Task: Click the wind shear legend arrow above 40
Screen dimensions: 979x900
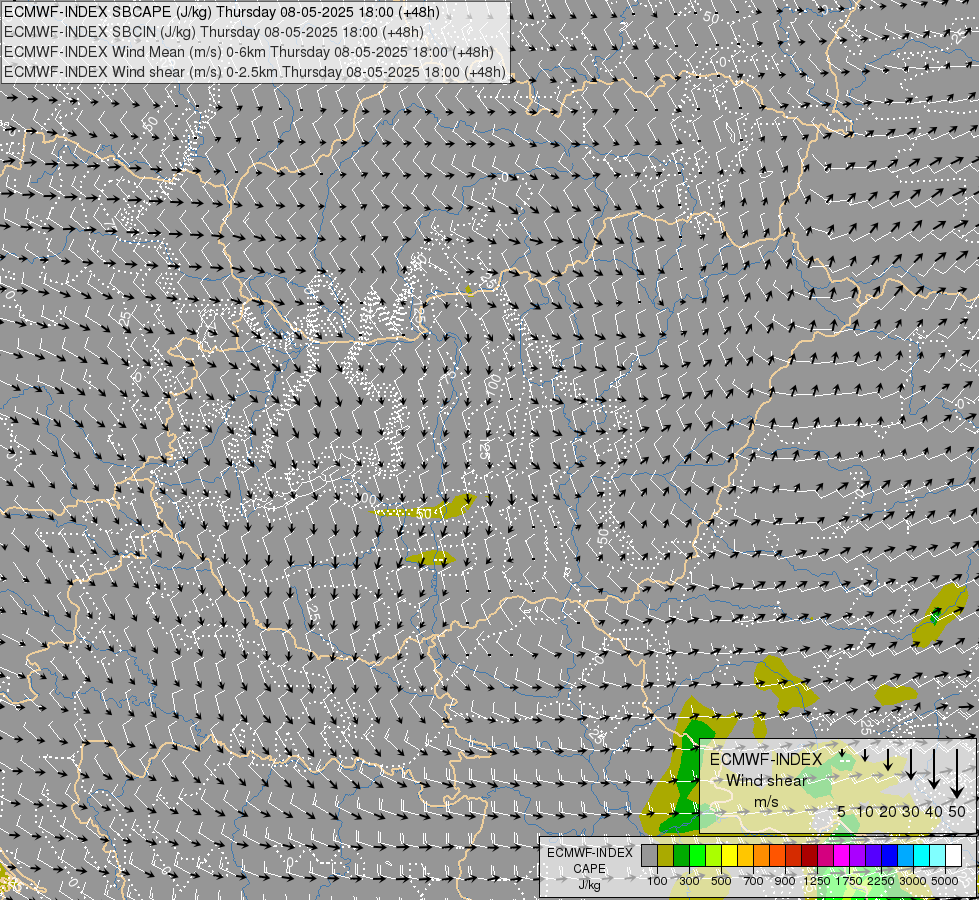Action: 934,769
